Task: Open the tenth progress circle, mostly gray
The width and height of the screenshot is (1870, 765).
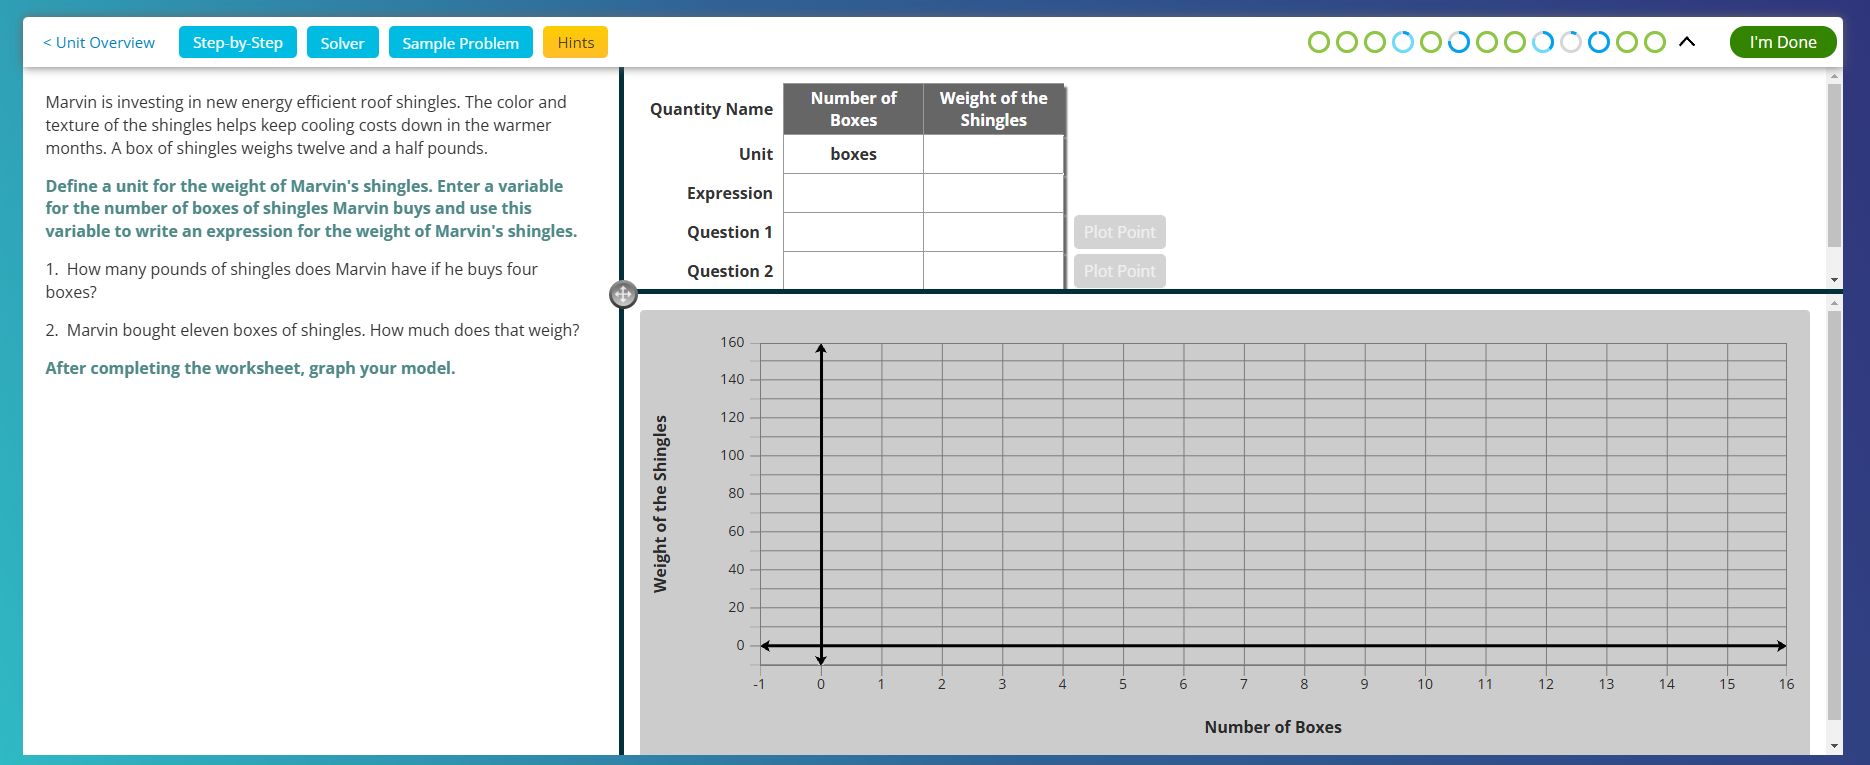Action: [x=1571, y=42]
